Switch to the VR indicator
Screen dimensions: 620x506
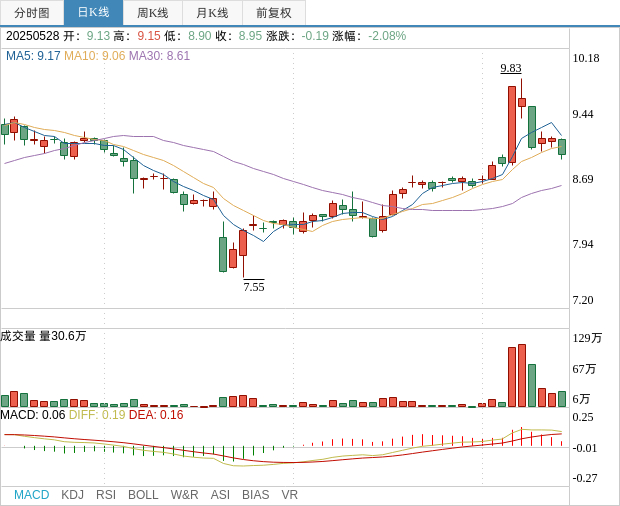289,495
